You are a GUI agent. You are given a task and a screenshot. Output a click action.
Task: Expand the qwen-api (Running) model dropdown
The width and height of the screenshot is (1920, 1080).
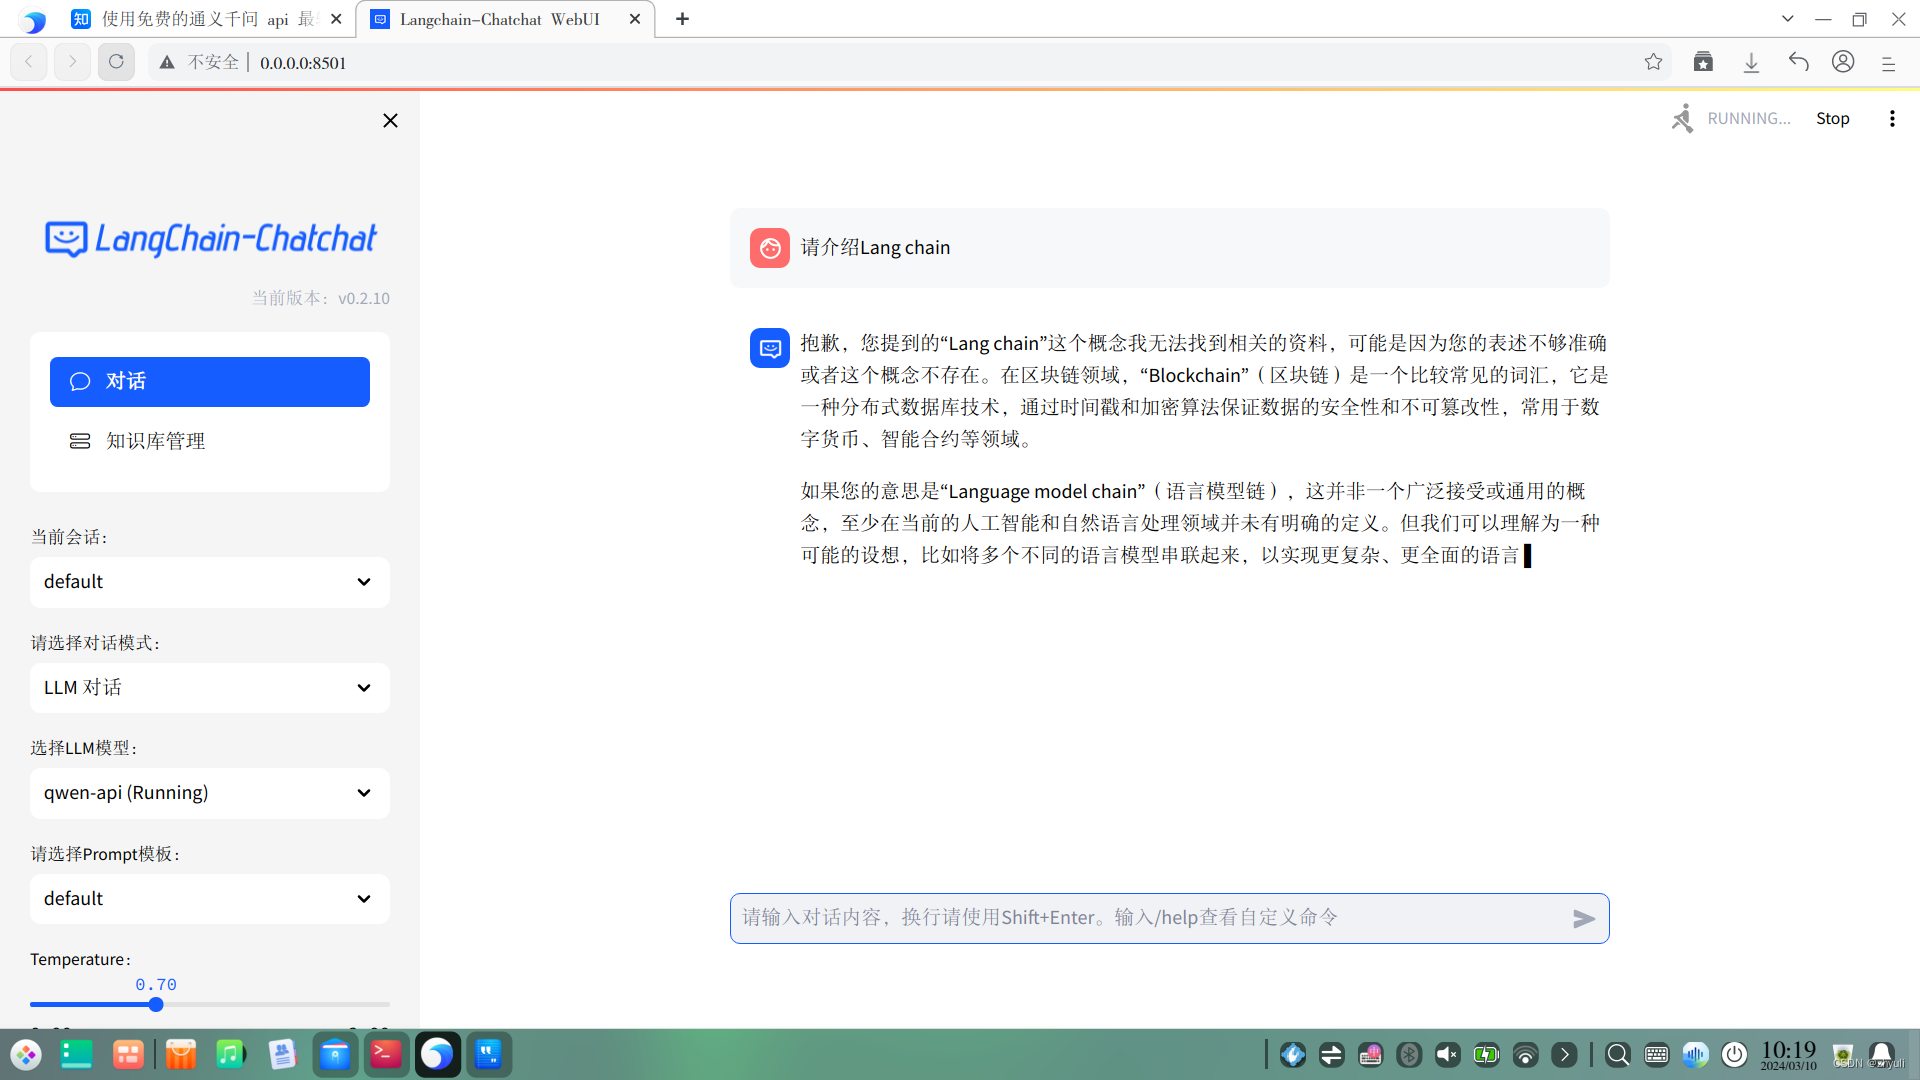click(210, 793)
